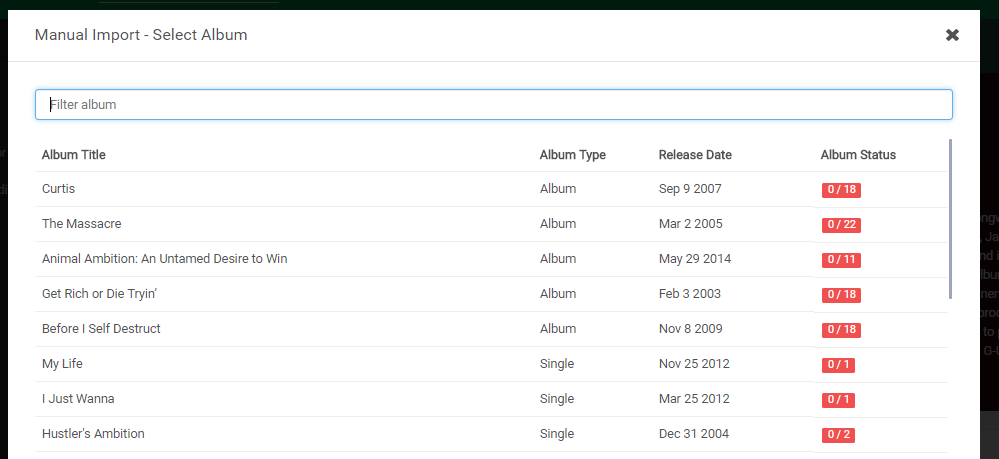
Task: Sort by Release Date column header
Action: coord(695,155)
